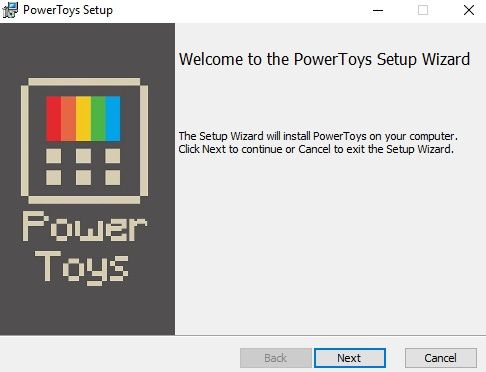
Task: Click the orange stripe in the logo
Action: pos(68,118)
